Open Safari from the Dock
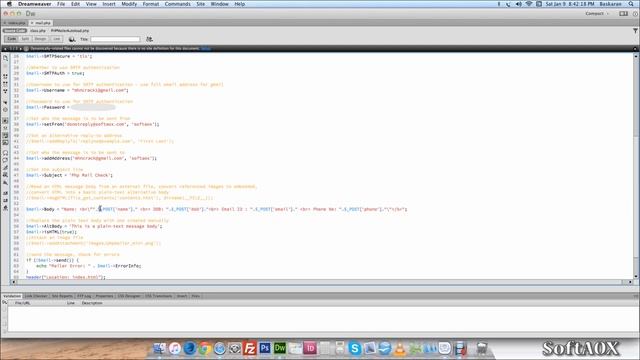Viewport: 640px width, 360px height. coord(220,348)
